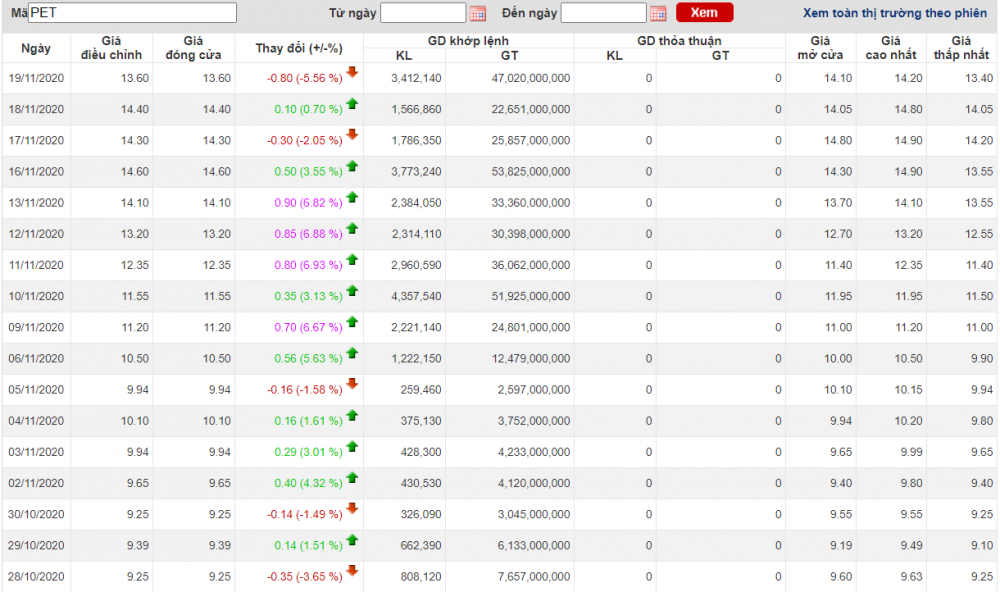Click the green up arrow on 16/11/2020 row

(x=352, y=165)
